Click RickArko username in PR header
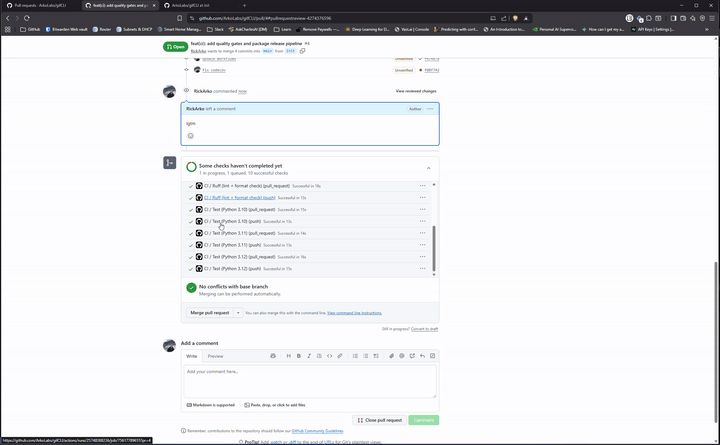 pos(198,51)
